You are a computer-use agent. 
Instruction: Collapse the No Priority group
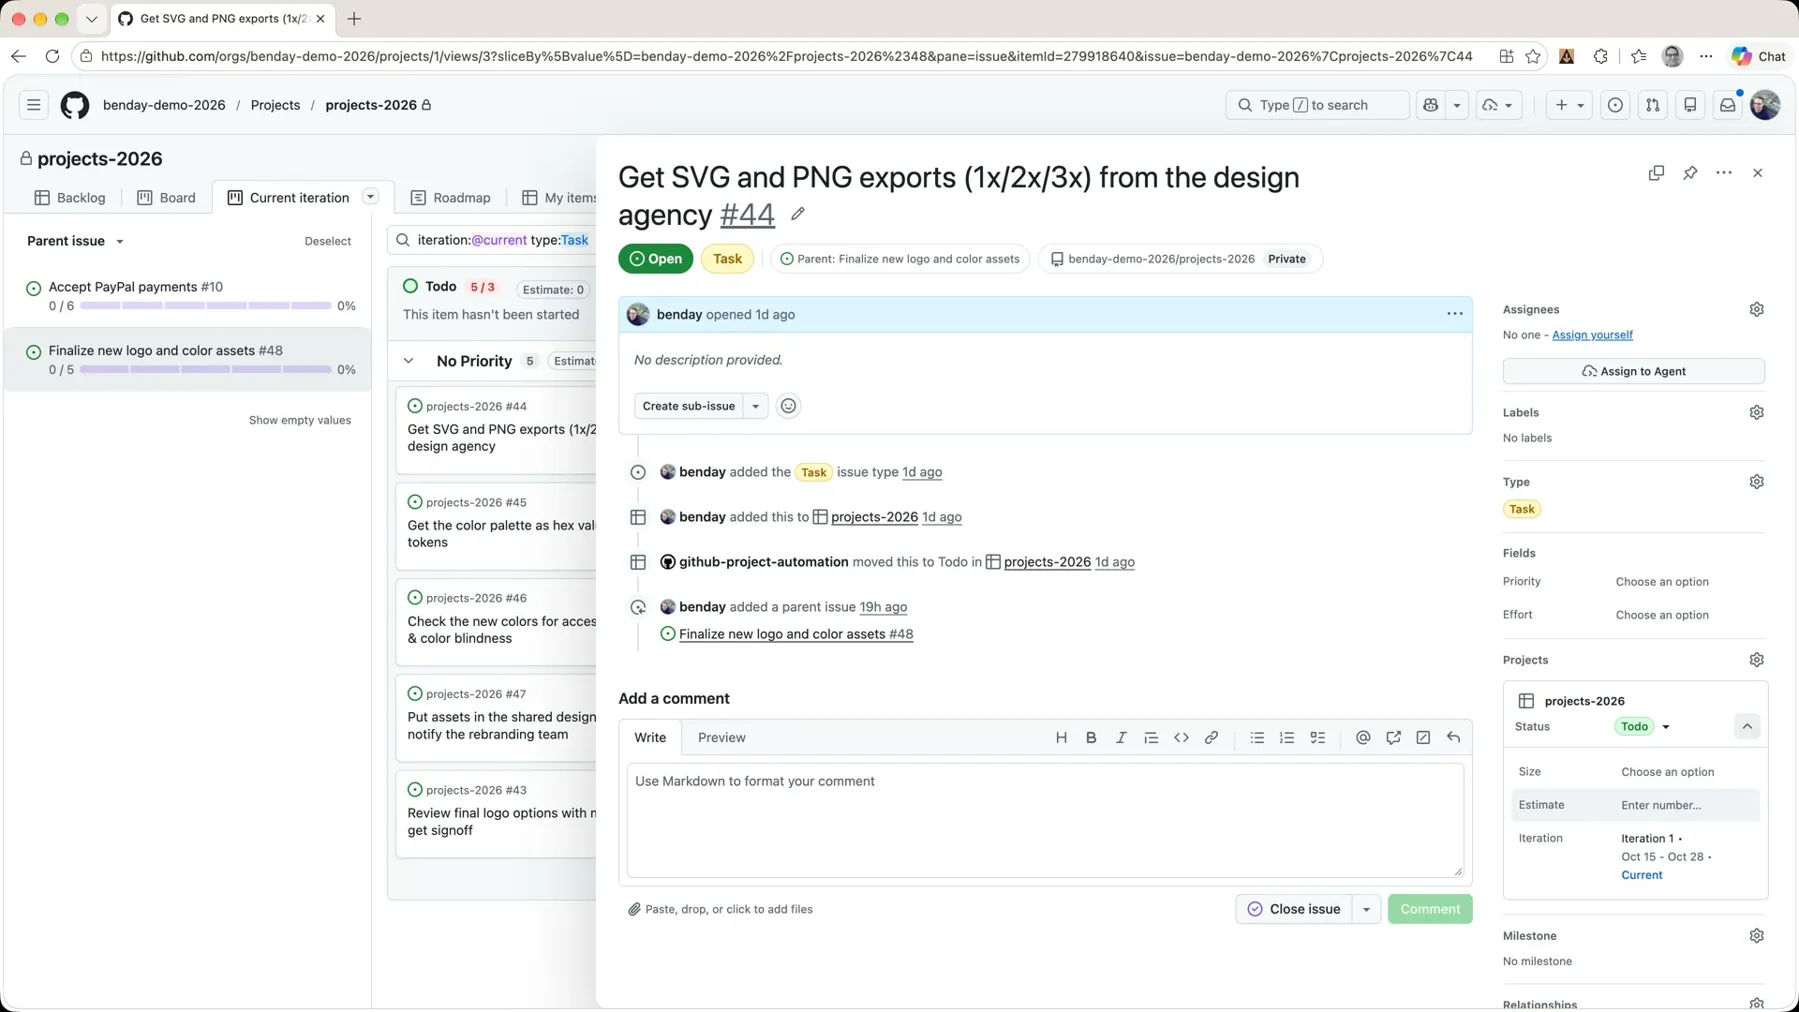coord(409,361)
